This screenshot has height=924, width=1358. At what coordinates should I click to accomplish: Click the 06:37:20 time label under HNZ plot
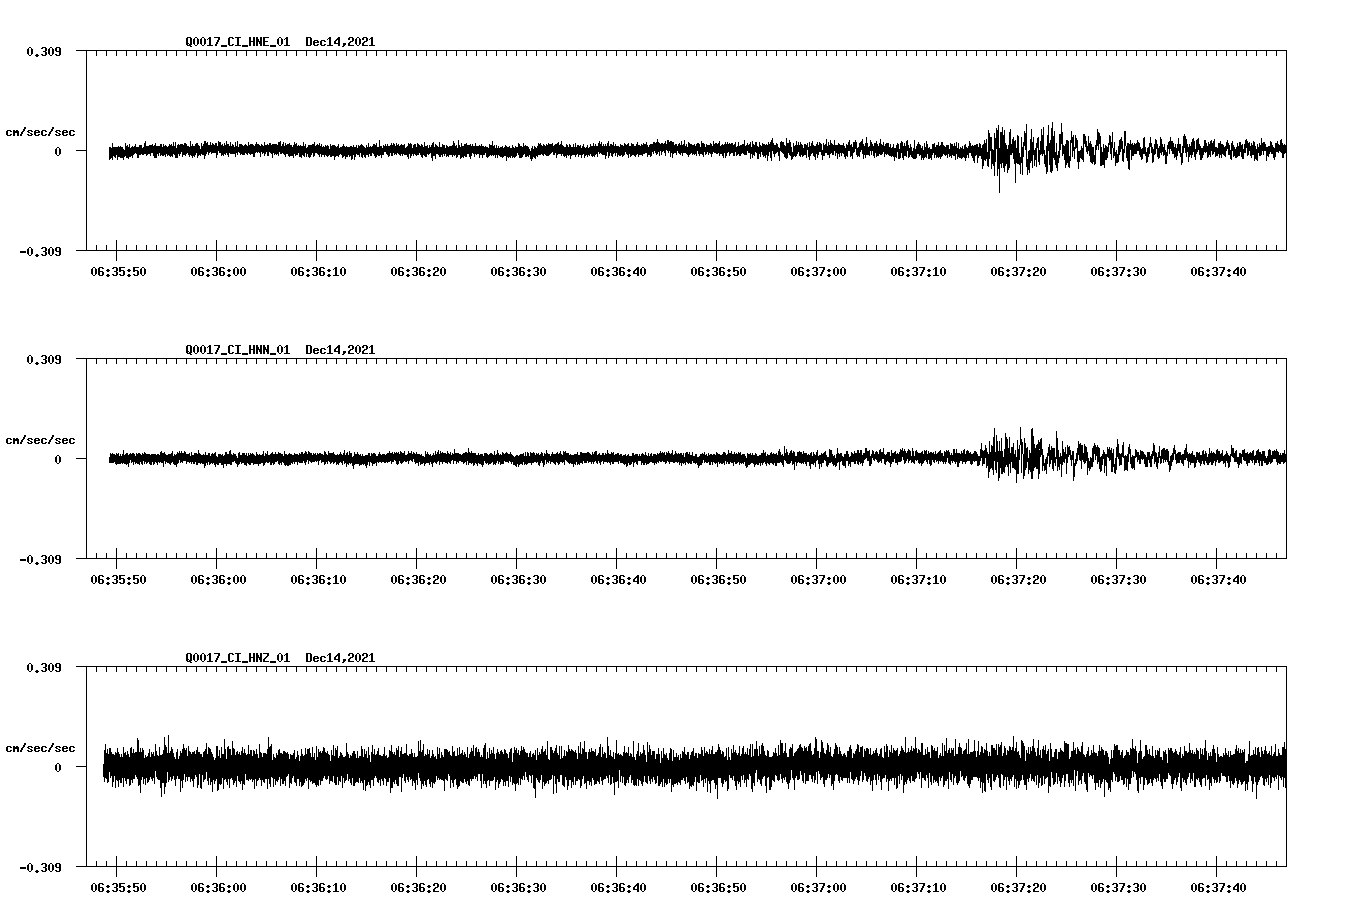click(1018, 888)
